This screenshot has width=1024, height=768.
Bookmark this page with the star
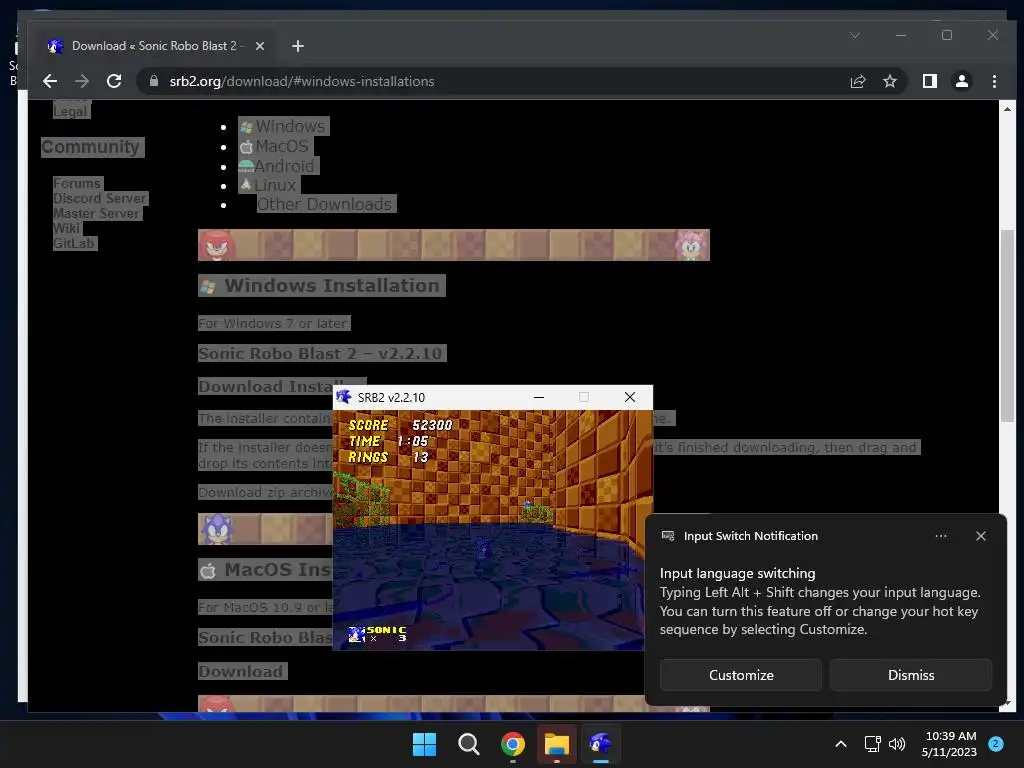point(889,81)
